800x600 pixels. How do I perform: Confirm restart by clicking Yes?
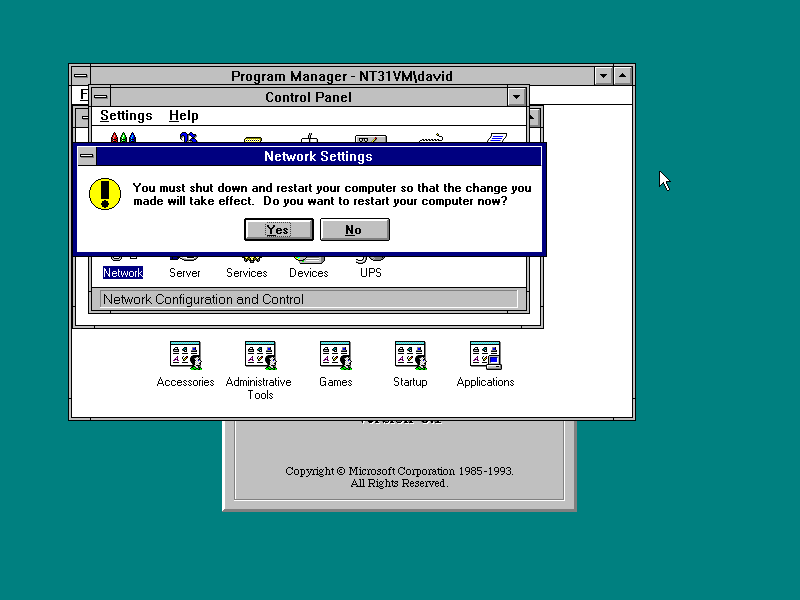click(x=279, y=230)
